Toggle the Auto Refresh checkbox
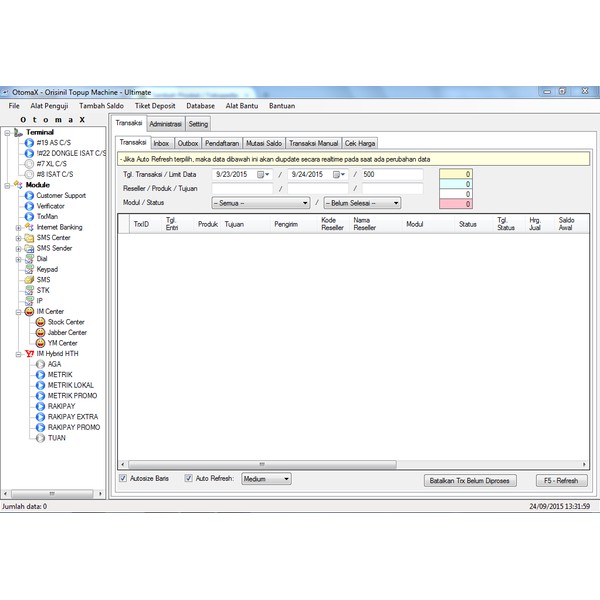The height and width of the screenshot is (600, 600). pyautogui.click(x=189, y=478)
